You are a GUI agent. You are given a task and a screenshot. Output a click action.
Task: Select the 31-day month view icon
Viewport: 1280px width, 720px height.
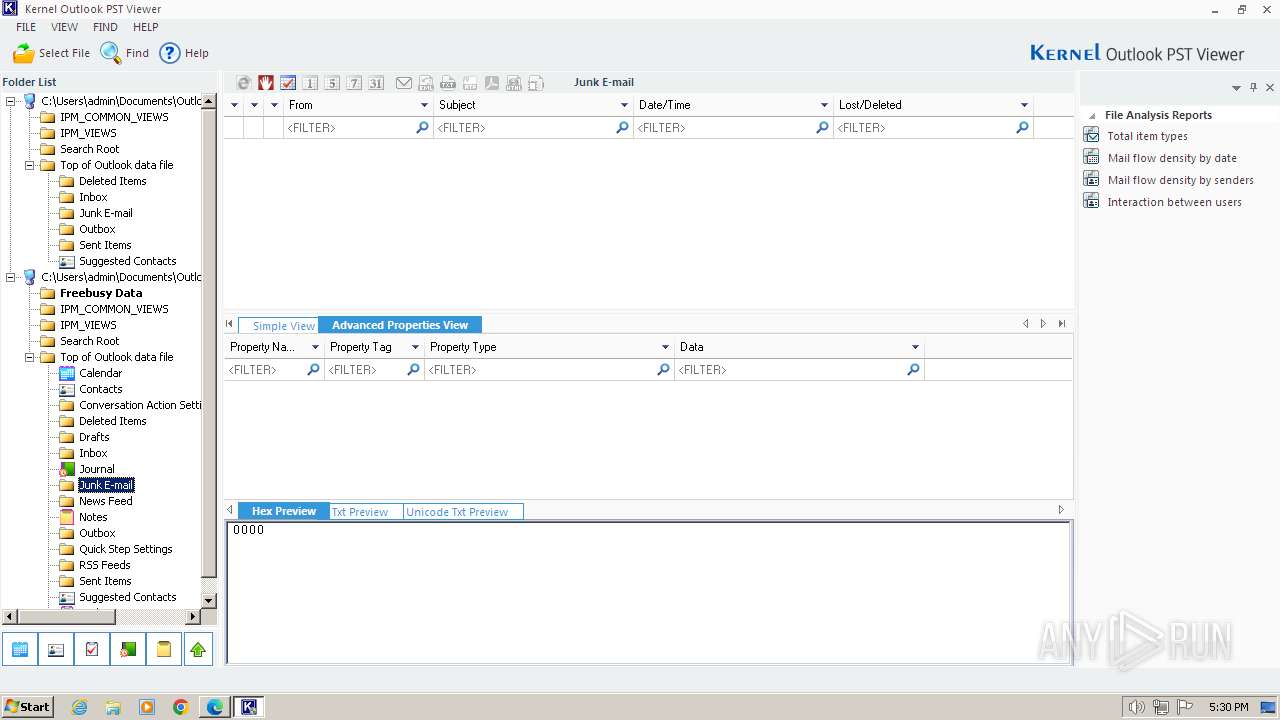pos(376,83)
